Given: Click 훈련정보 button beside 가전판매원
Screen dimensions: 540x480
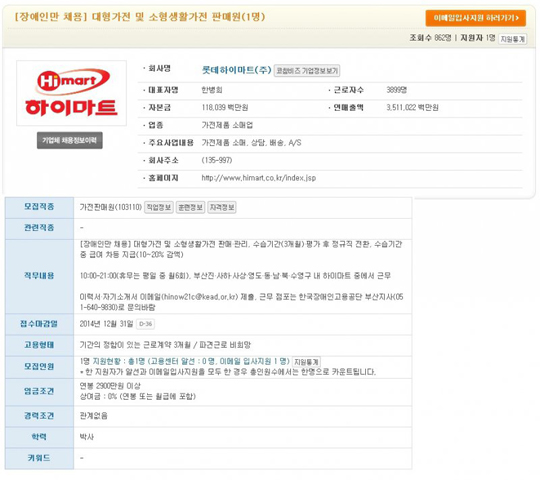Looking at the screenshot, I should pyautogui.click(x=190, y=207).
